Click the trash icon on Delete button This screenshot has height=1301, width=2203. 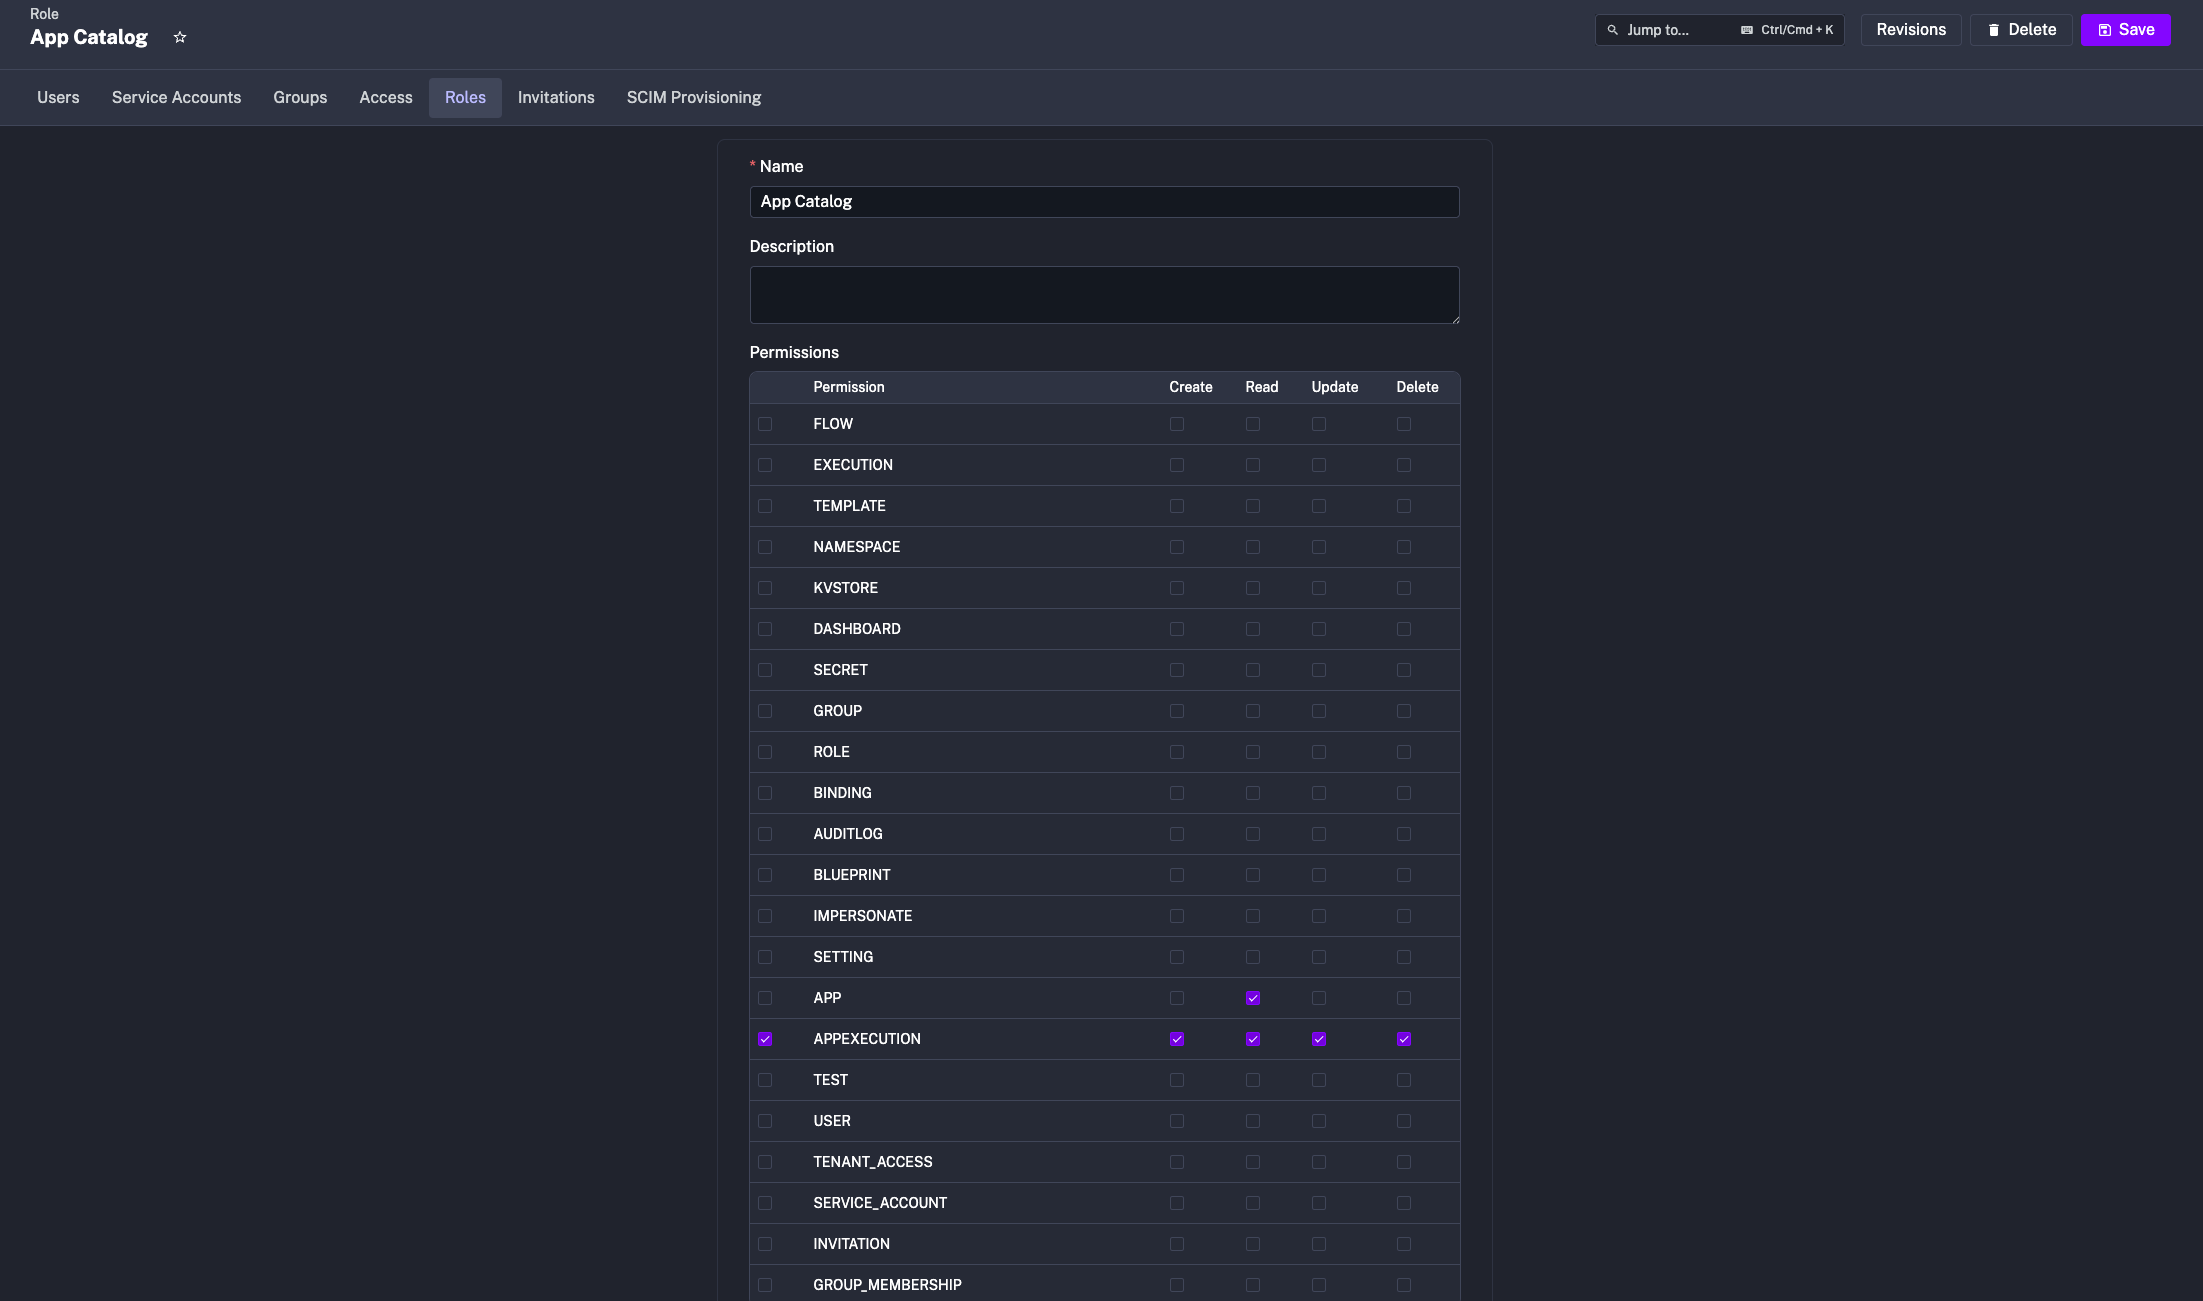(1993, 30)
